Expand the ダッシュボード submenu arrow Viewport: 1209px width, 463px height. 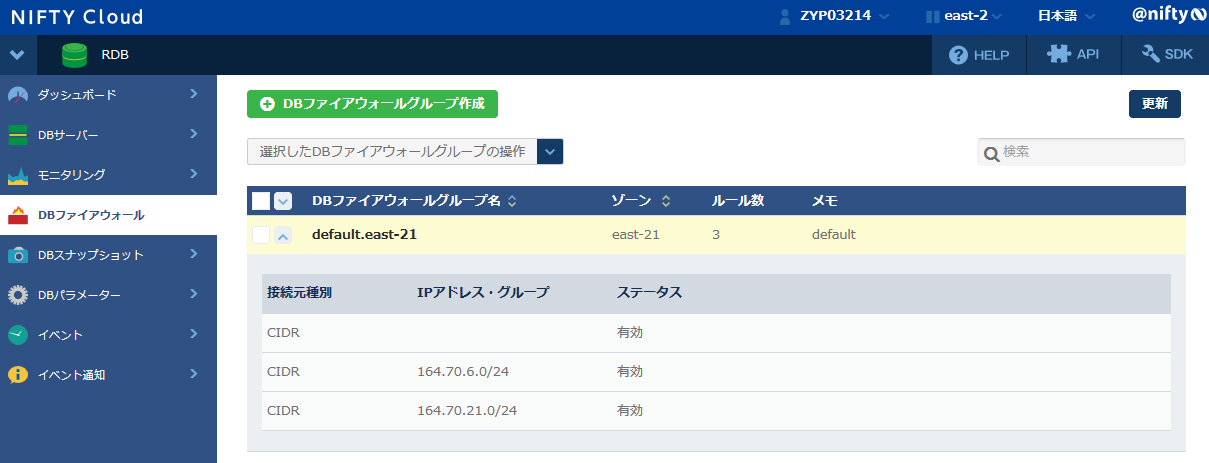pyautogui.click(x=193, y=94)
